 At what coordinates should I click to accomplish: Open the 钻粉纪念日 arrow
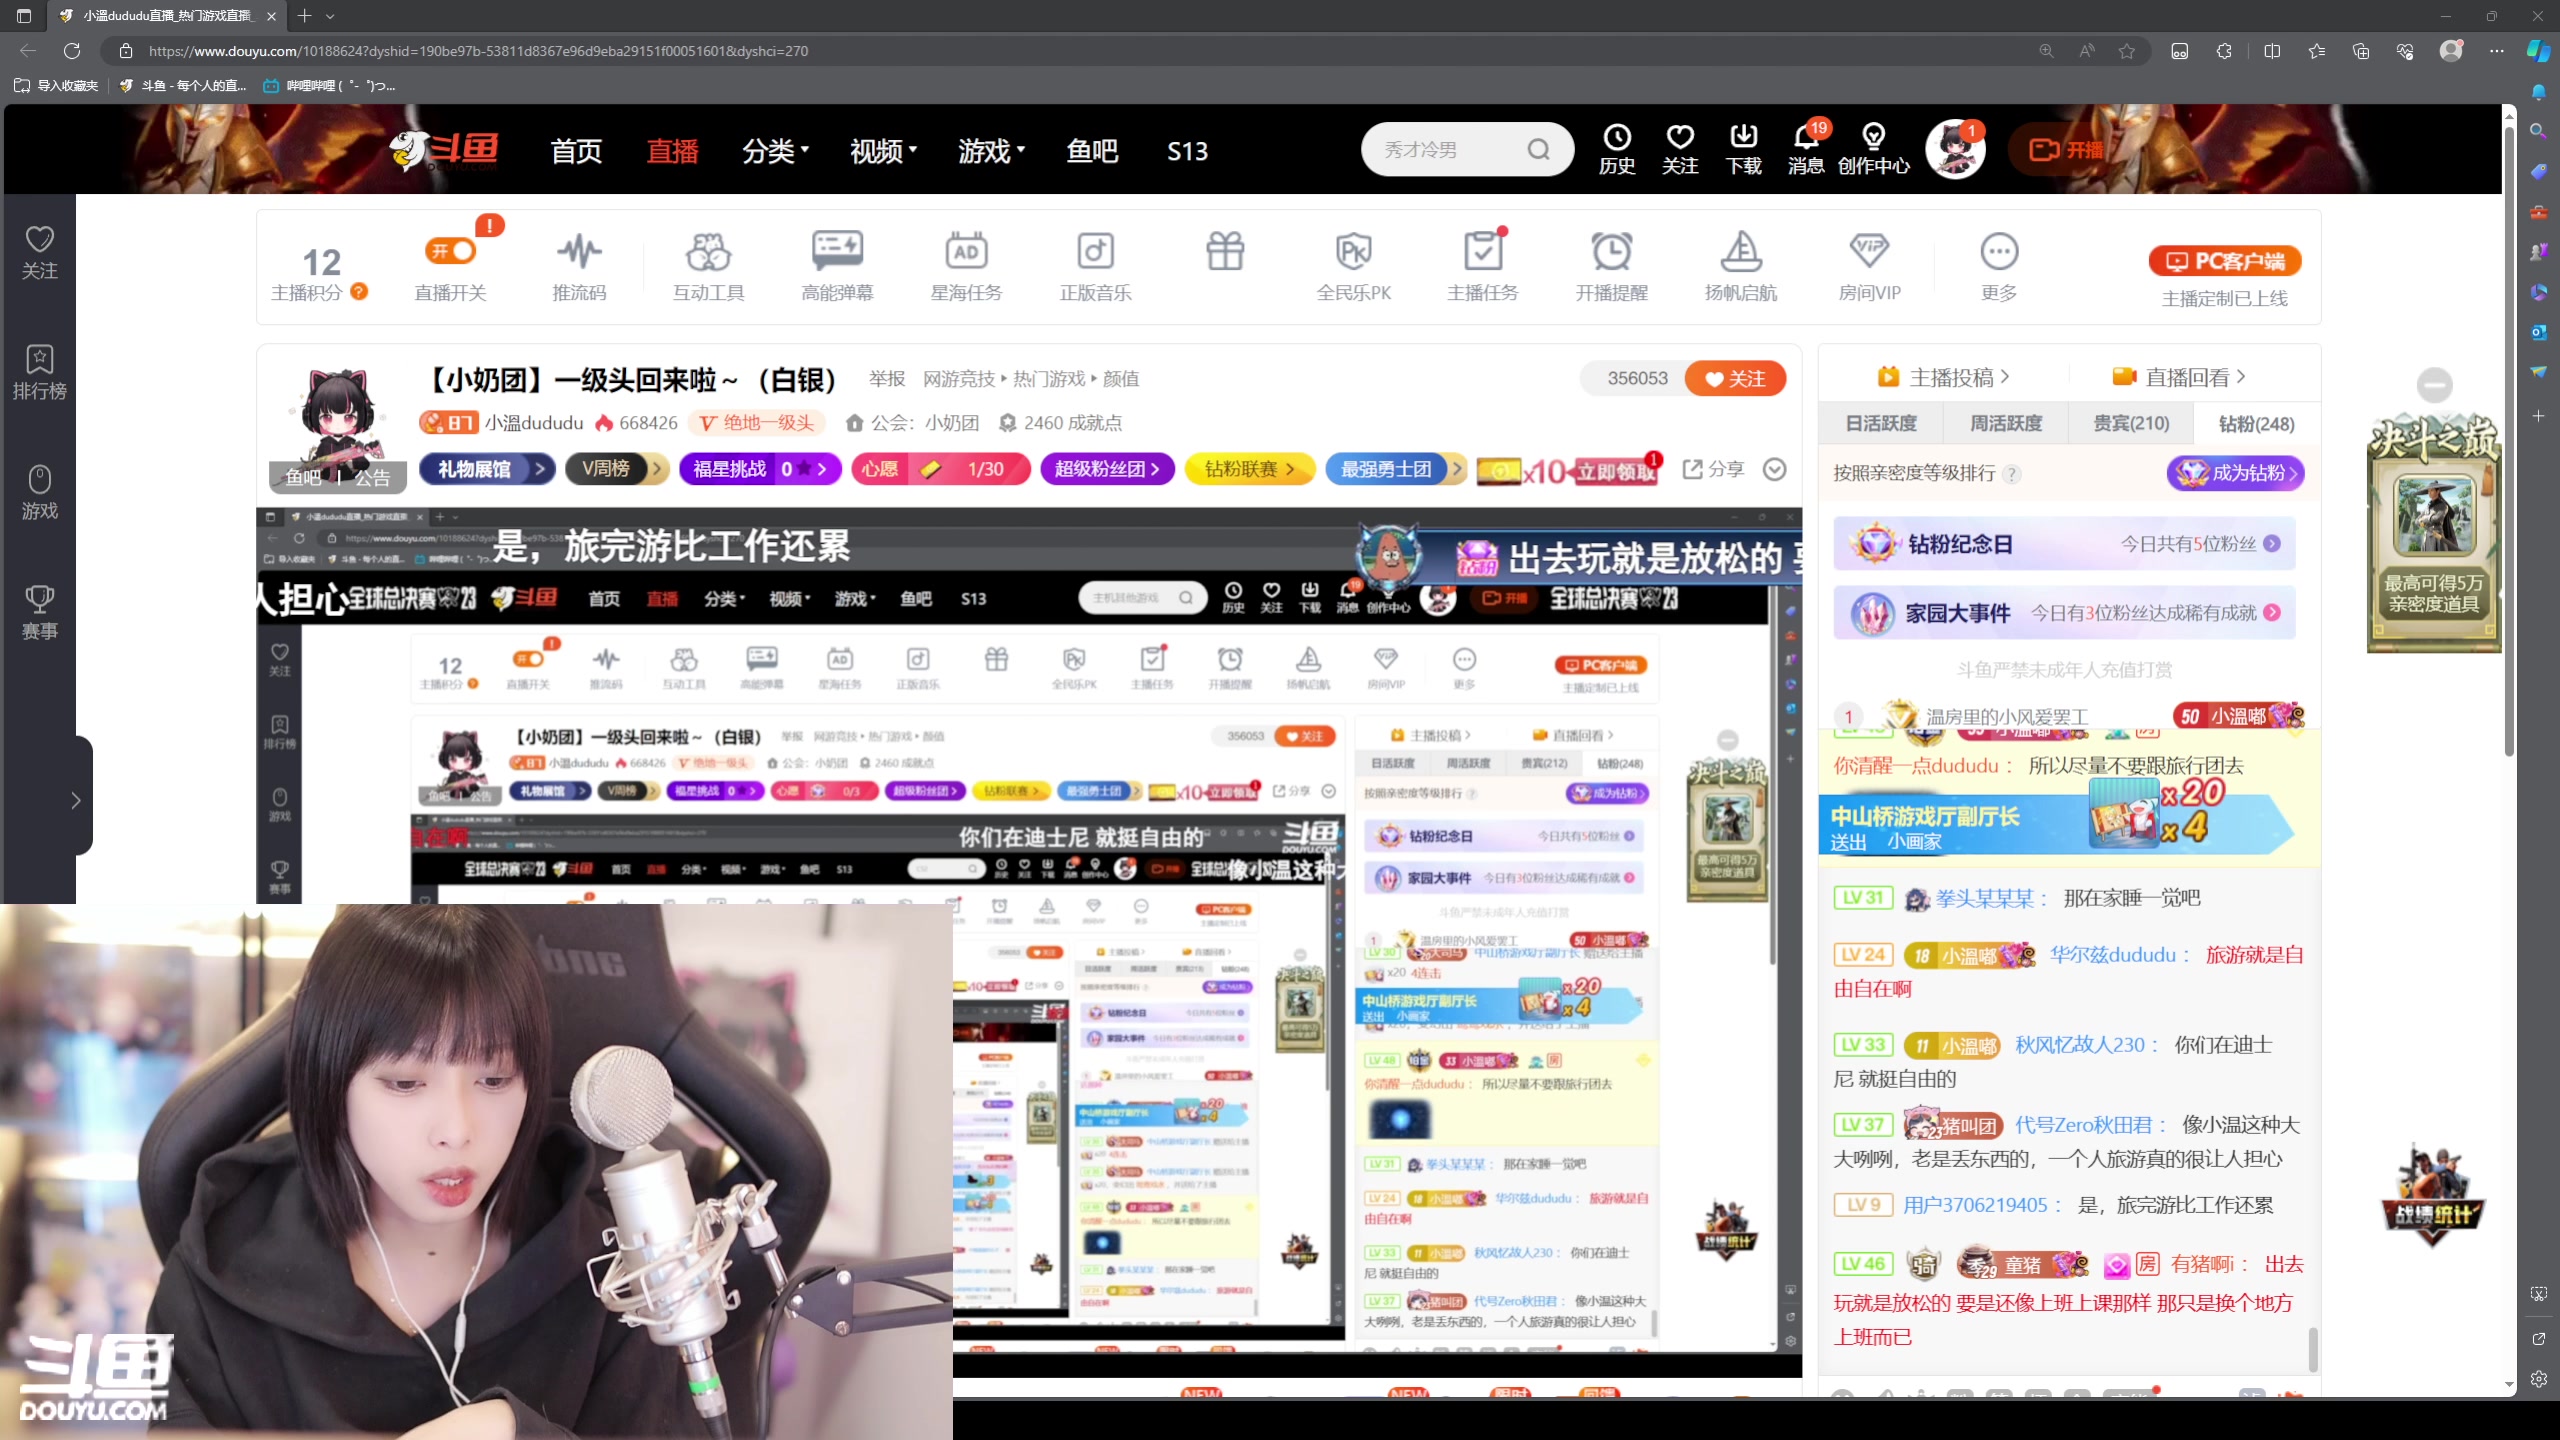click(2272, 544)
